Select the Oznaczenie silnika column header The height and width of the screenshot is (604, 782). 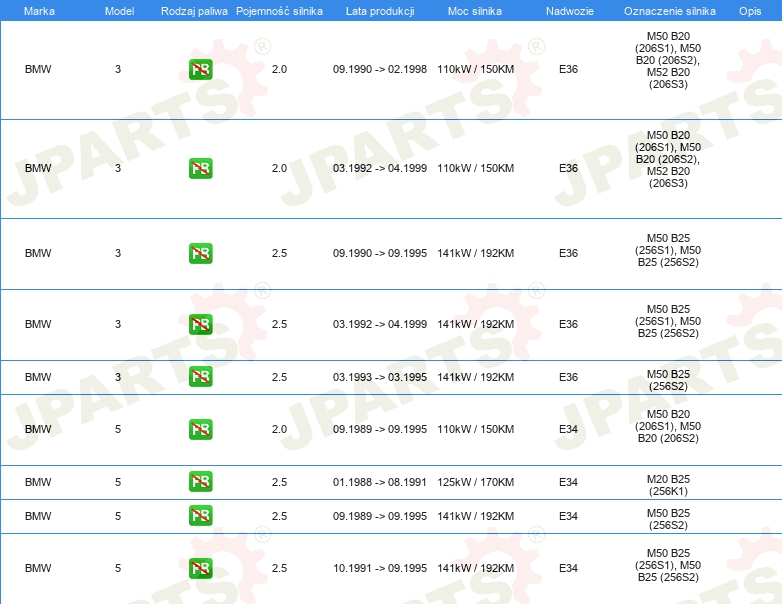(x=670, y=11)
